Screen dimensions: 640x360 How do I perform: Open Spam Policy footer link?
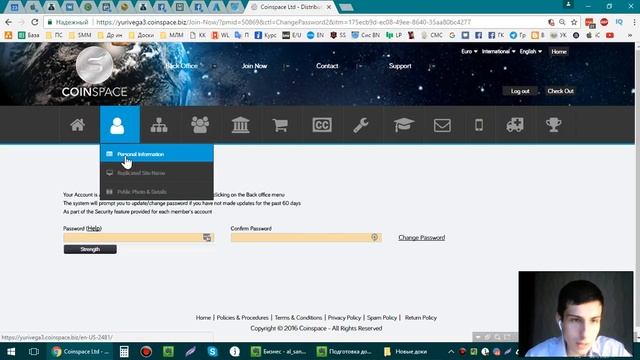tap(382, 318)
